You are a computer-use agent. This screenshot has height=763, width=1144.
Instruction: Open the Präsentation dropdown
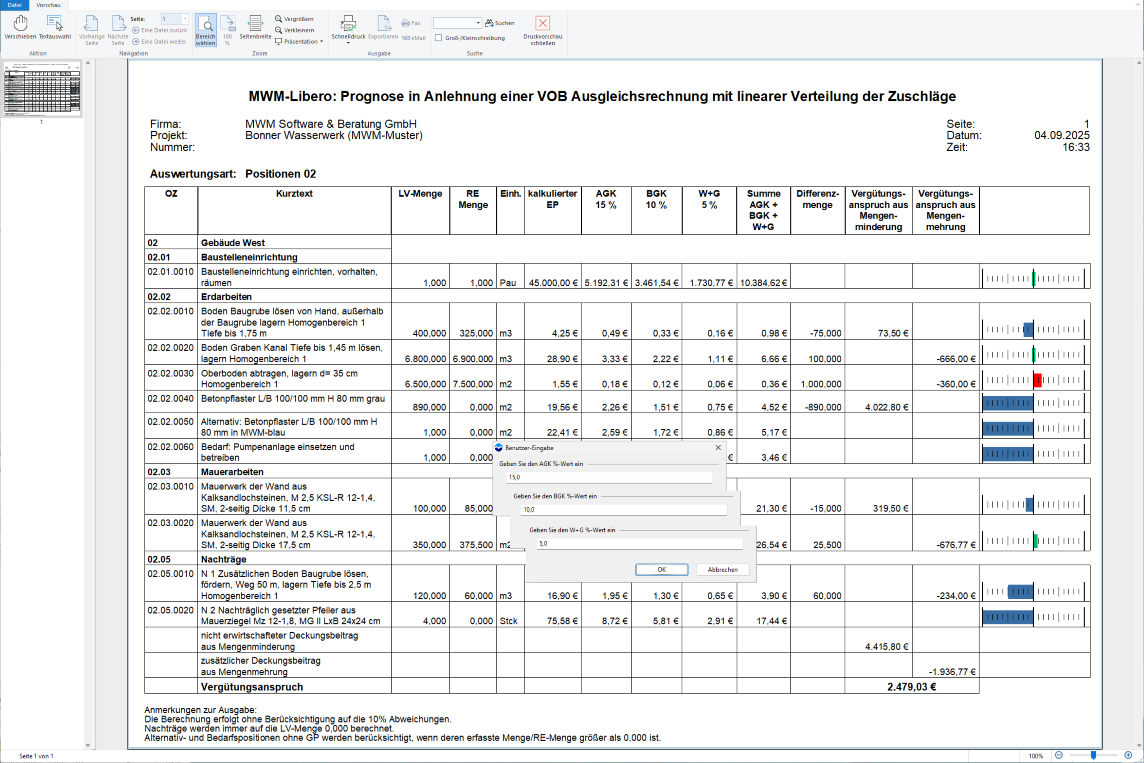(298, 42)
